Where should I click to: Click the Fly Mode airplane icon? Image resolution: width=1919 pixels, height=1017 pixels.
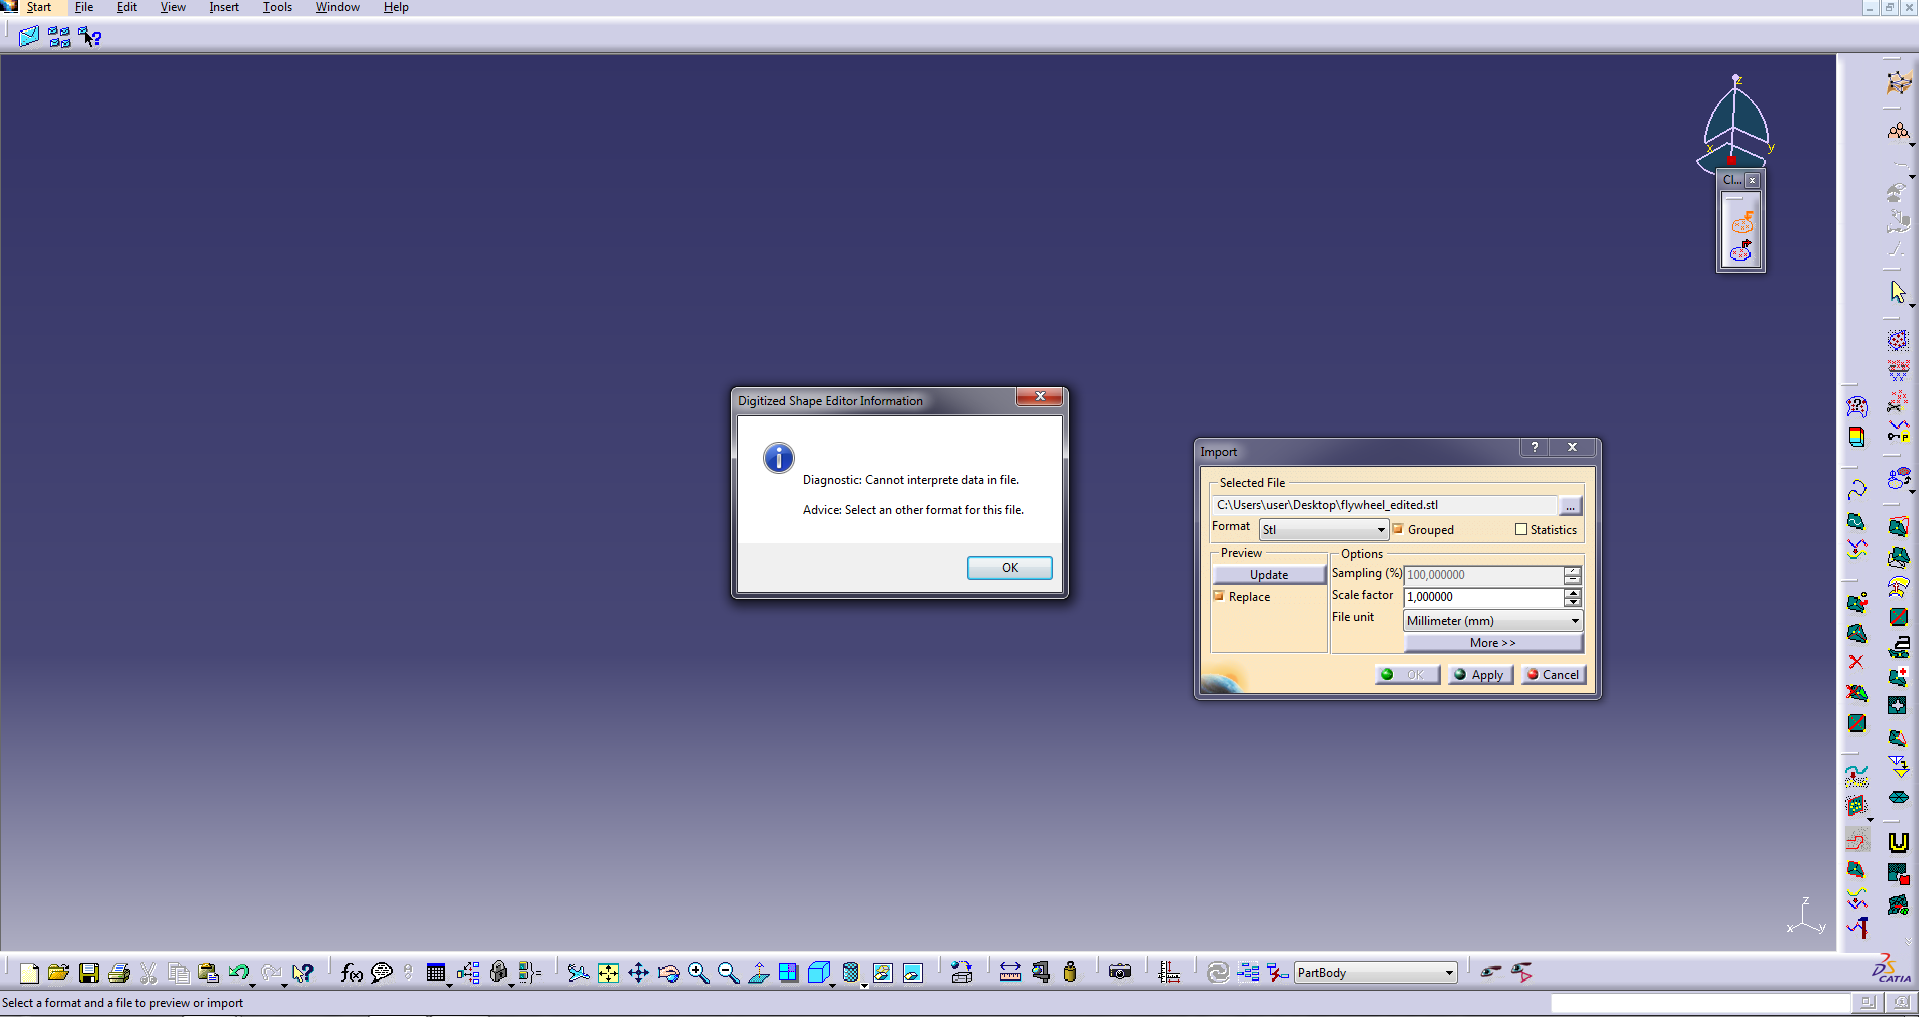[x=578, y=973]
